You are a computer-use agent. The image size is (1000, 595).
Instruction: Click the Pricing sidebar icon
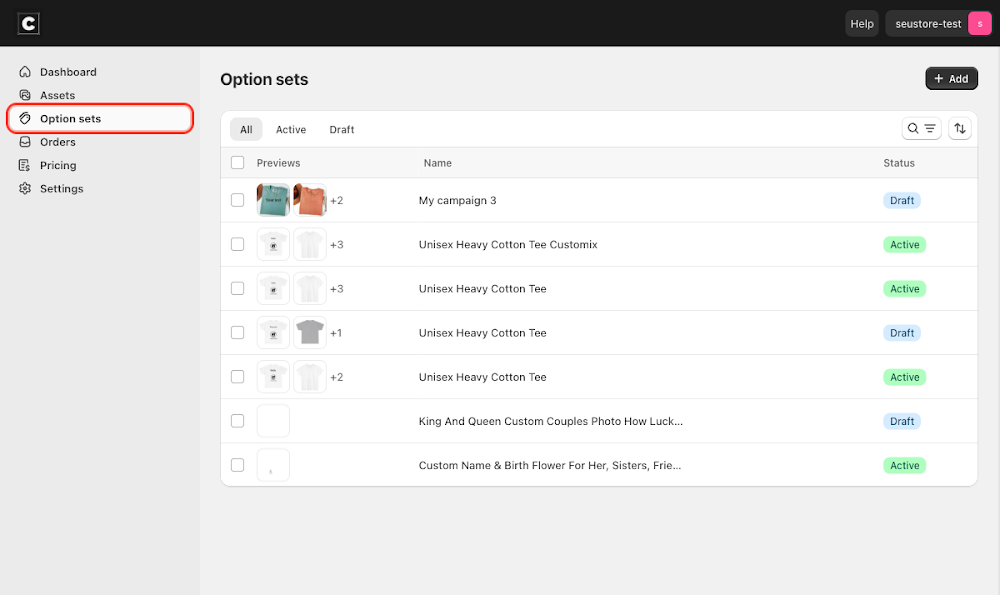pos(25,165)
